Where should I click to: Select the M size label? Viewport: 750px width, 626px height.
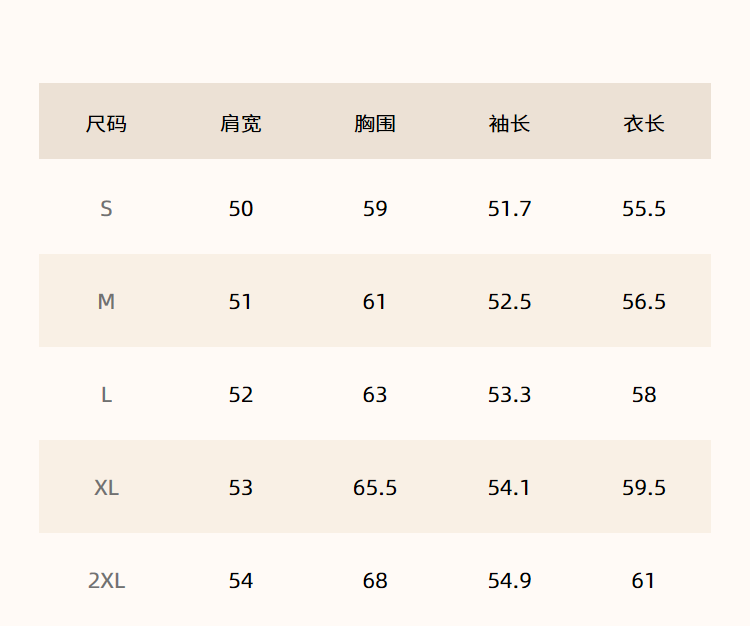point(106,302)
